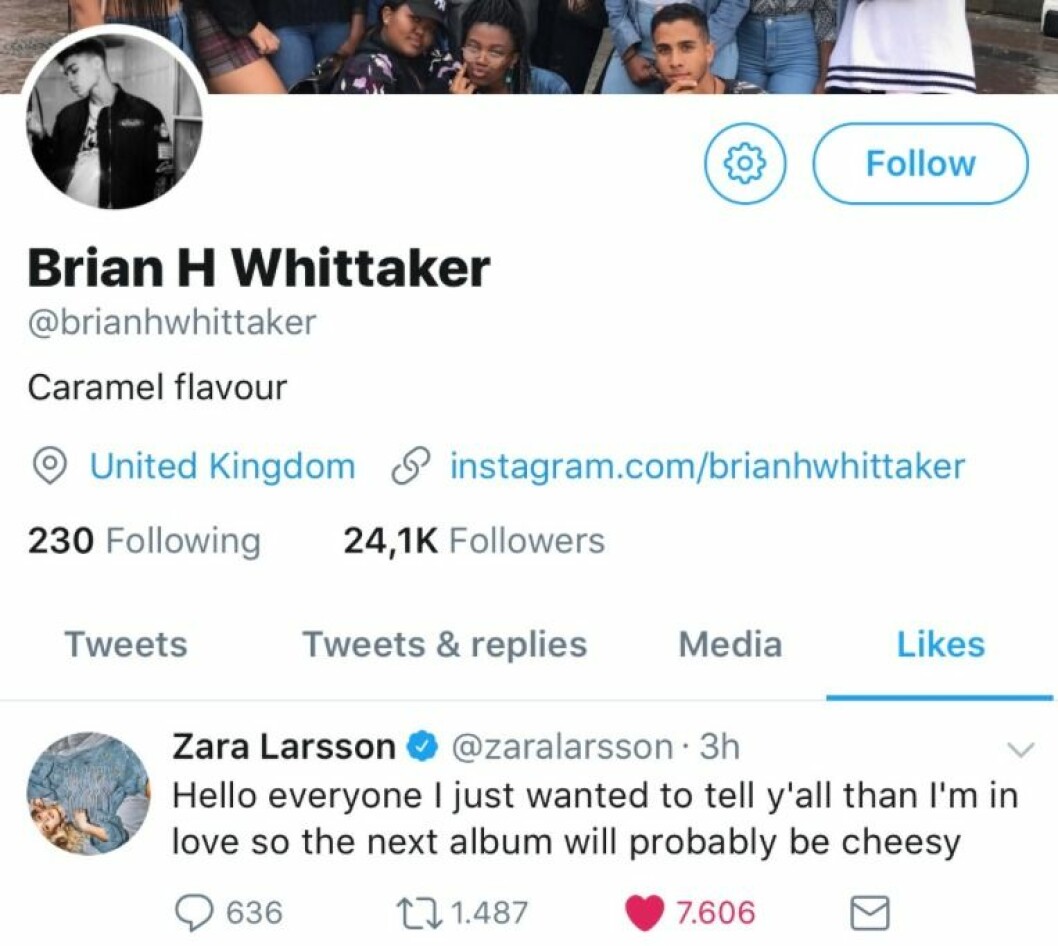Open the United Kingdom location link

223,466
